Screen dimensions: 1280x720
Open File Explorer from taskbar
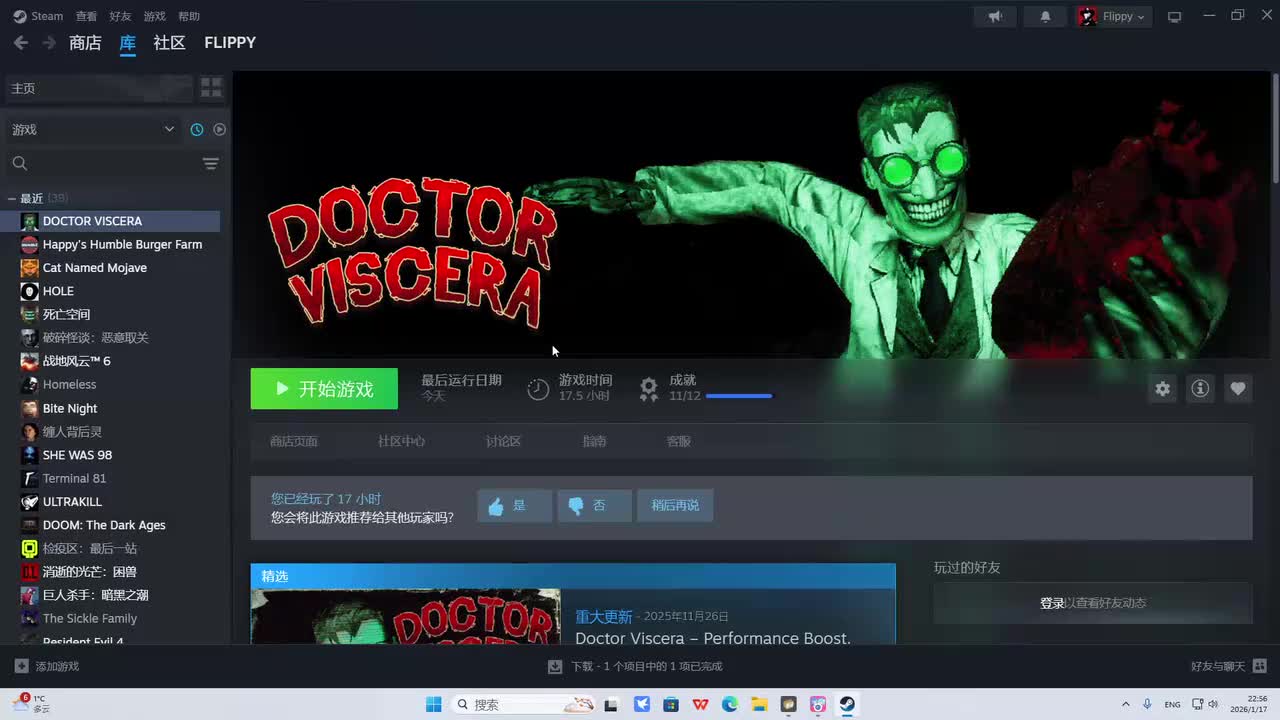[x=759, y=704]
